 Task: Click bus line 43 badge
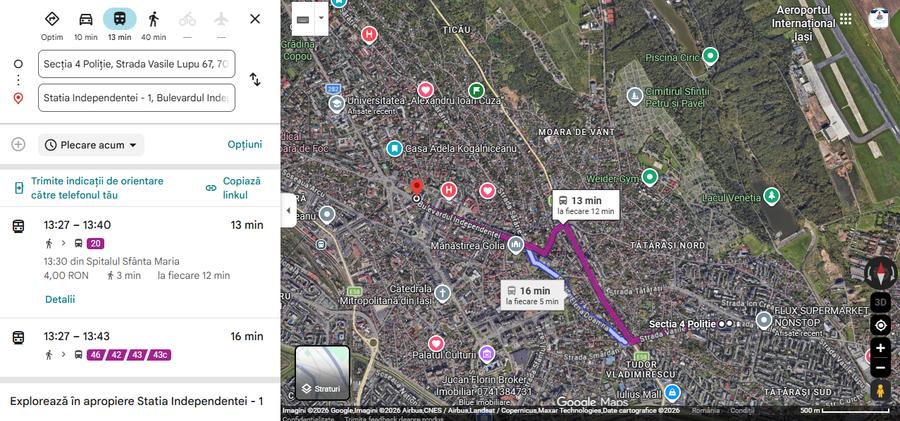point(137,355)
